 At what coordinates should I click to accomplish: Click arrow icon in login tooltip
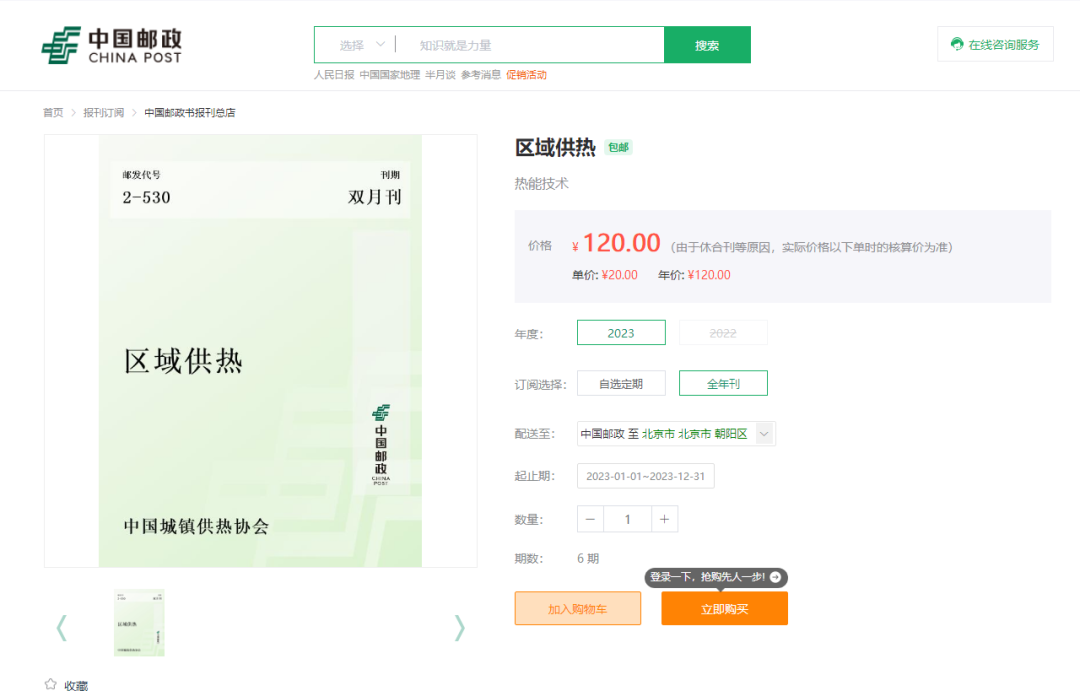775,577
